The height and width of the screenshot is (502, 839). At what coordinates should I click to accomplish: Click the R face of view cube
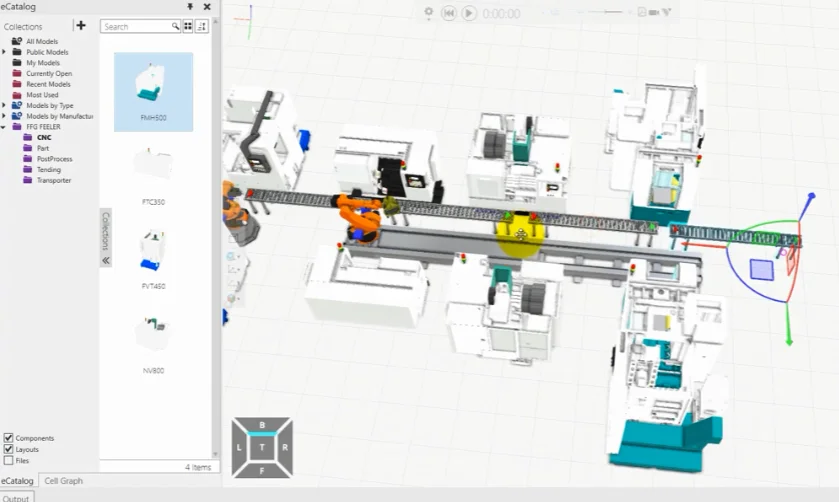(285, 447)
